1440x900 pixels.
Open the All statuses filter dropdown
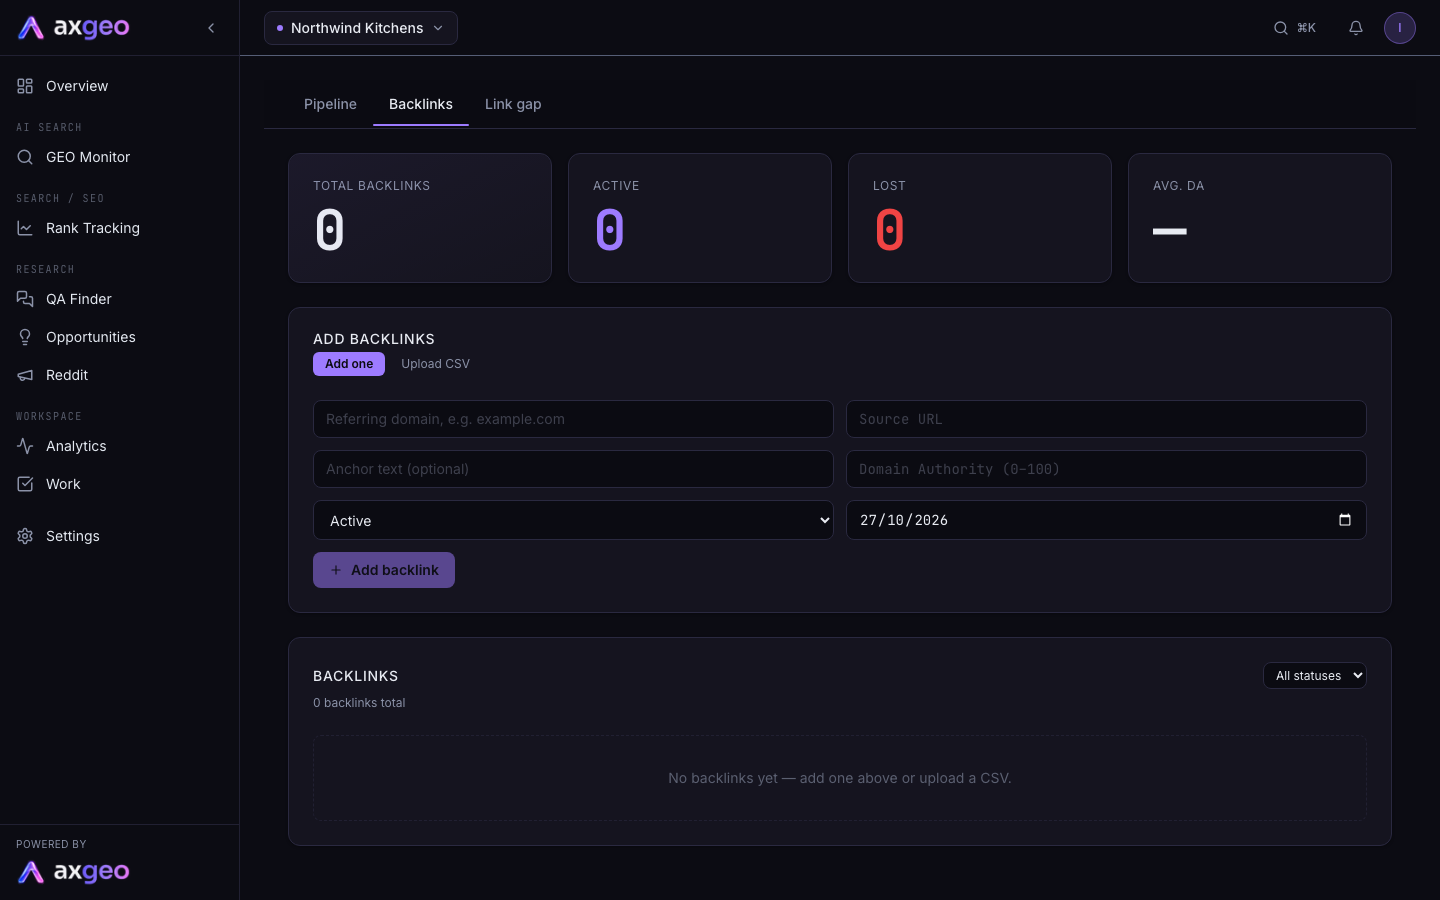coord(1315,676)
